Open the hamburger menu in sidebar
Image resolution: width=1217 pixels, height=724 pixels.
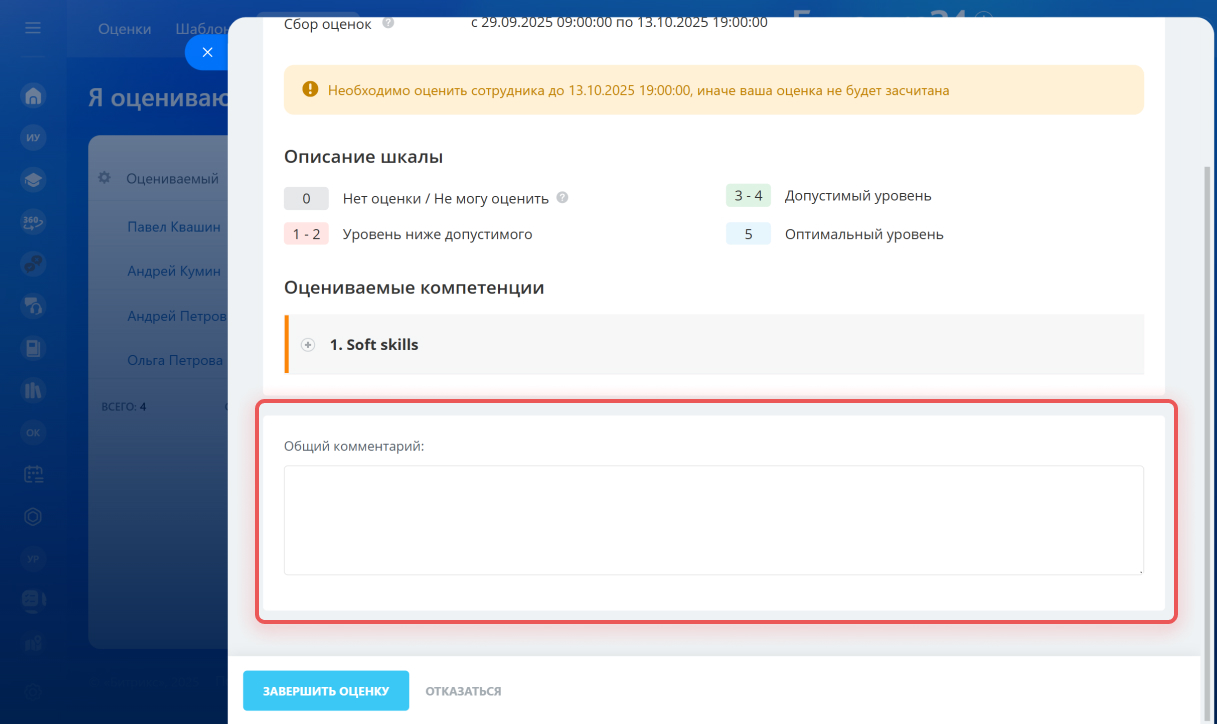[x=33, y=28]
